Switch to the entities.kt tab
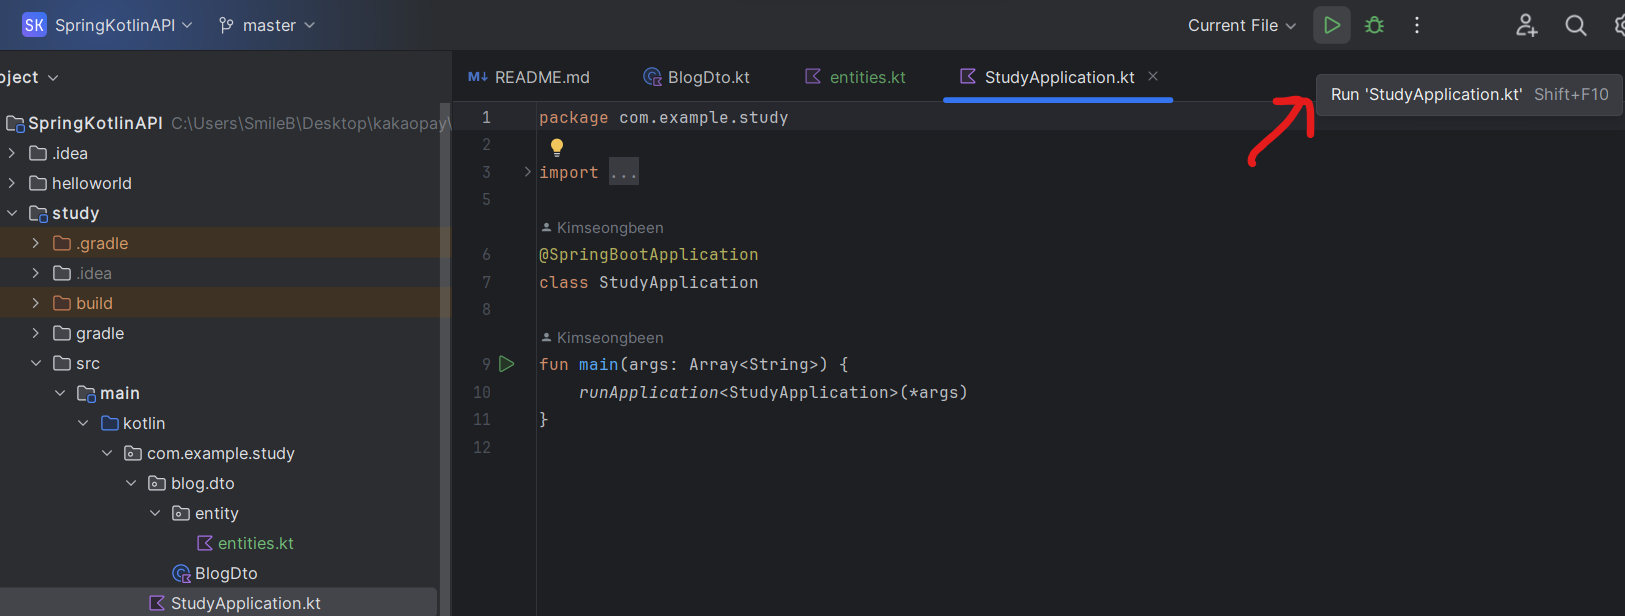The height and width of the screenshot is (616, 1625). [x=856, y=77]
